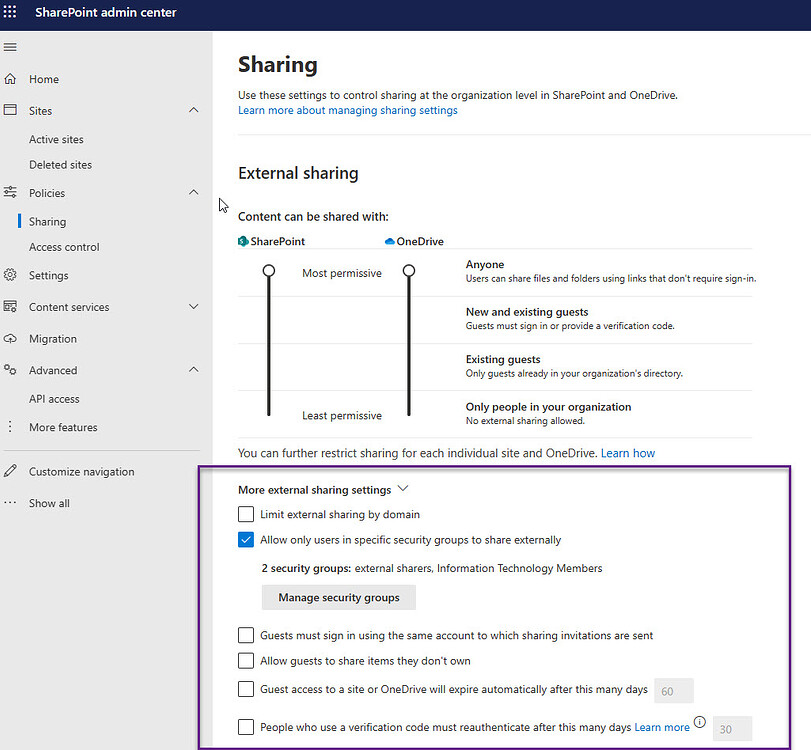Screen dimensions: 811x750
Task: Uncheck Allow only specific security groups
Action: [x=245, y=539]
